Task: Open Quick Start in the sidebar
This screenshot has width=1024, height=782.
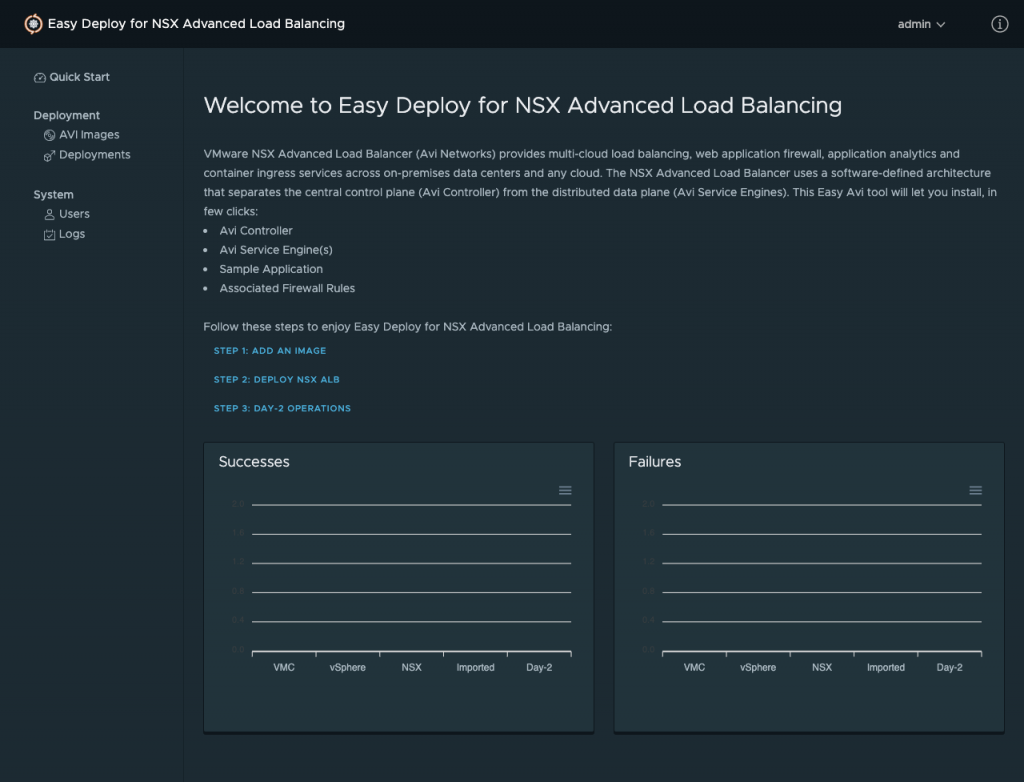Action: [80, 77]
